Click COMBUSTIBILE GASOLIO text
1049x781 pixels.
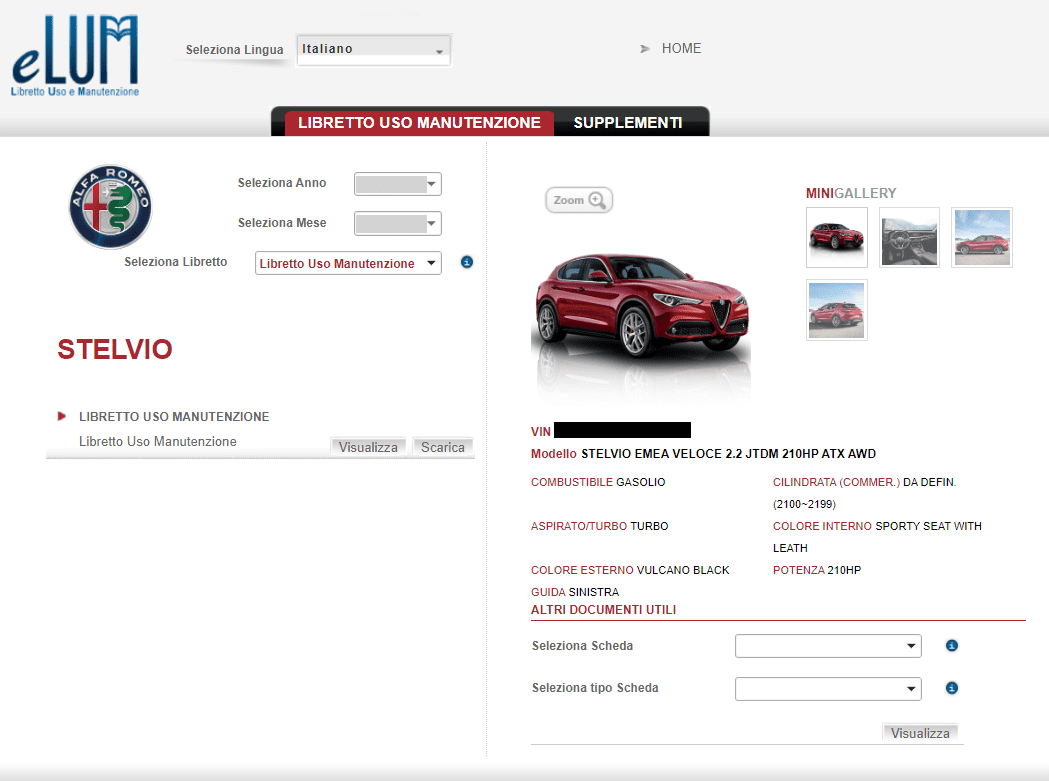pyautogui.click(x=598, y=482)
